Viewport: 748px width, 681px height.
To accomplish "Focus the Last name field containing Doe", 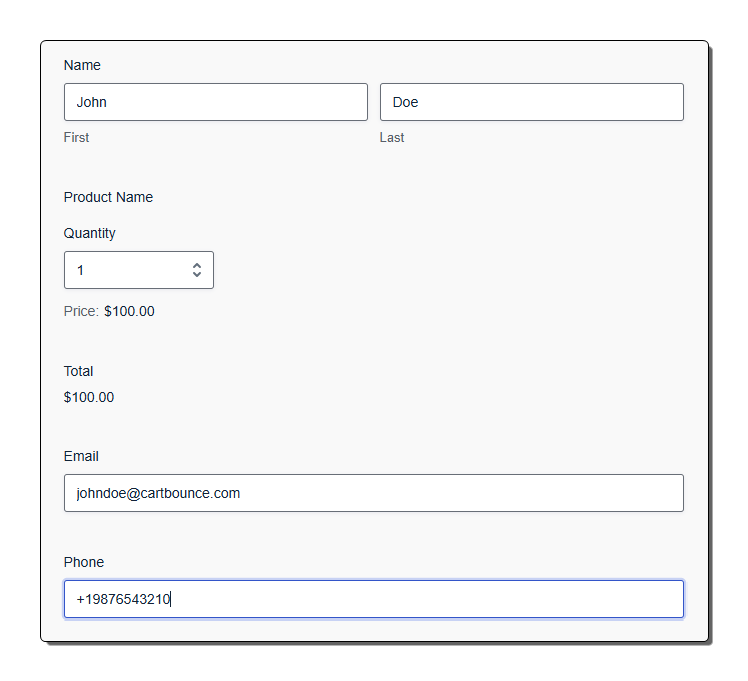I will 531,102.
